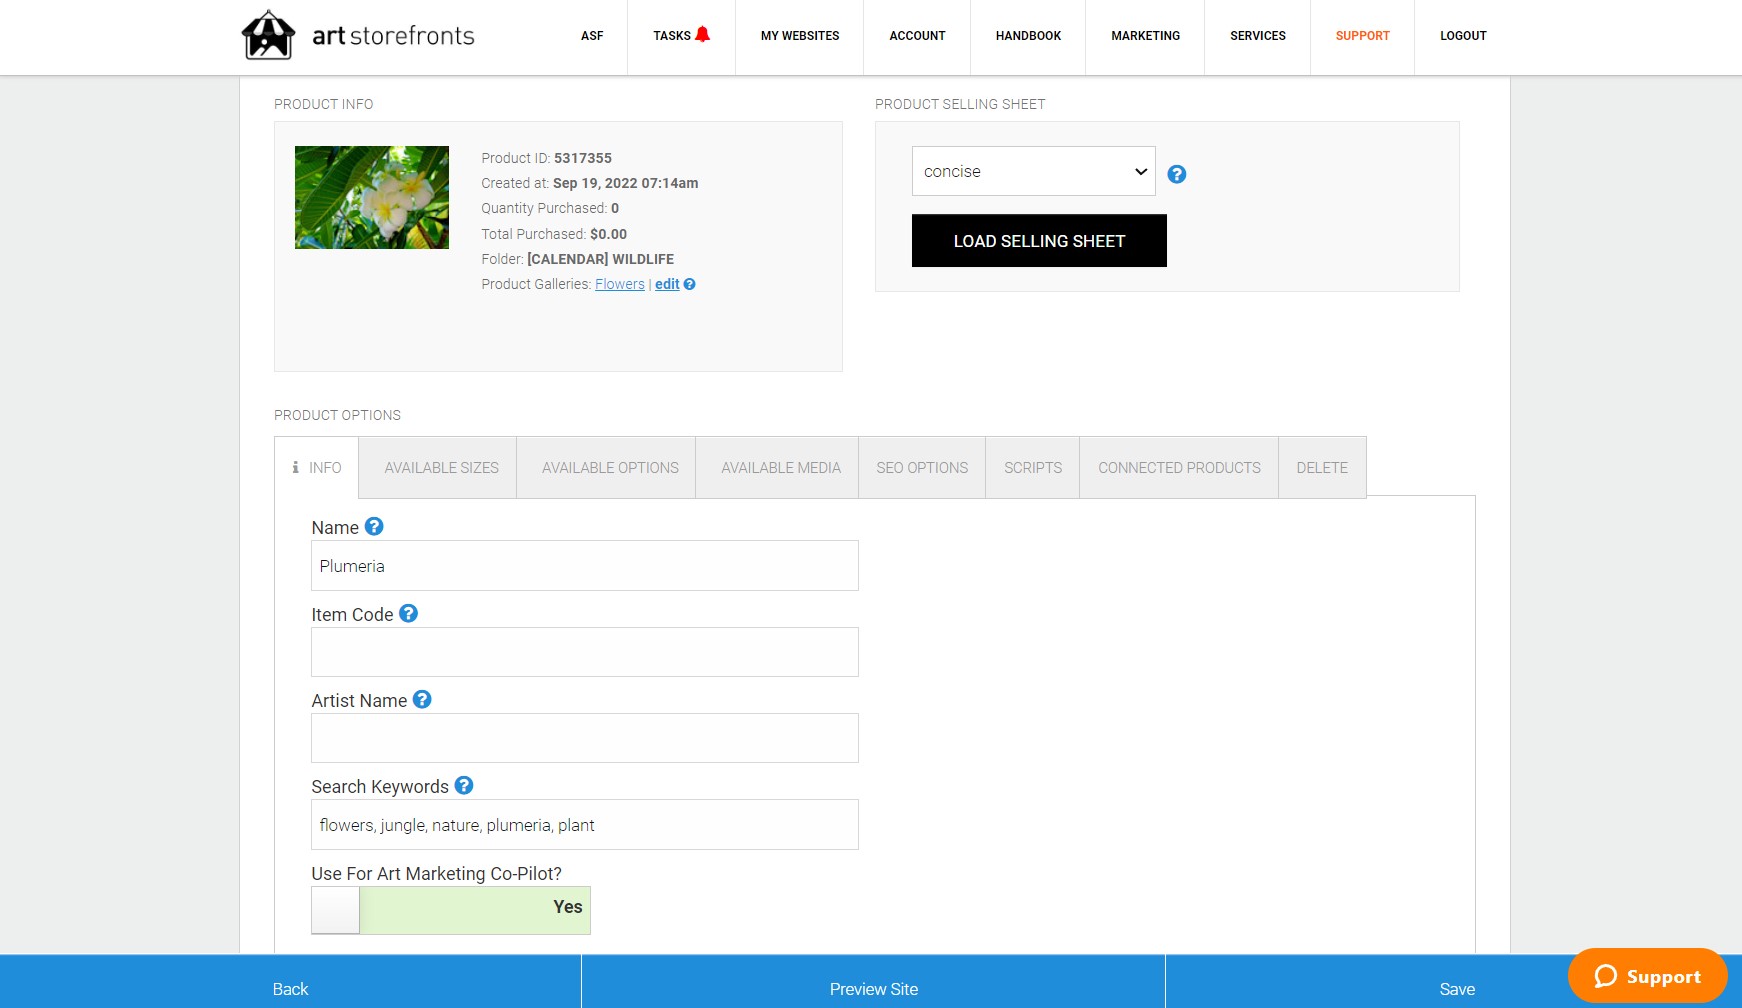Viewport: 1742px width, 1008px height.
Task: Click the orange Support chat button
Action: tap(1647, 976)
